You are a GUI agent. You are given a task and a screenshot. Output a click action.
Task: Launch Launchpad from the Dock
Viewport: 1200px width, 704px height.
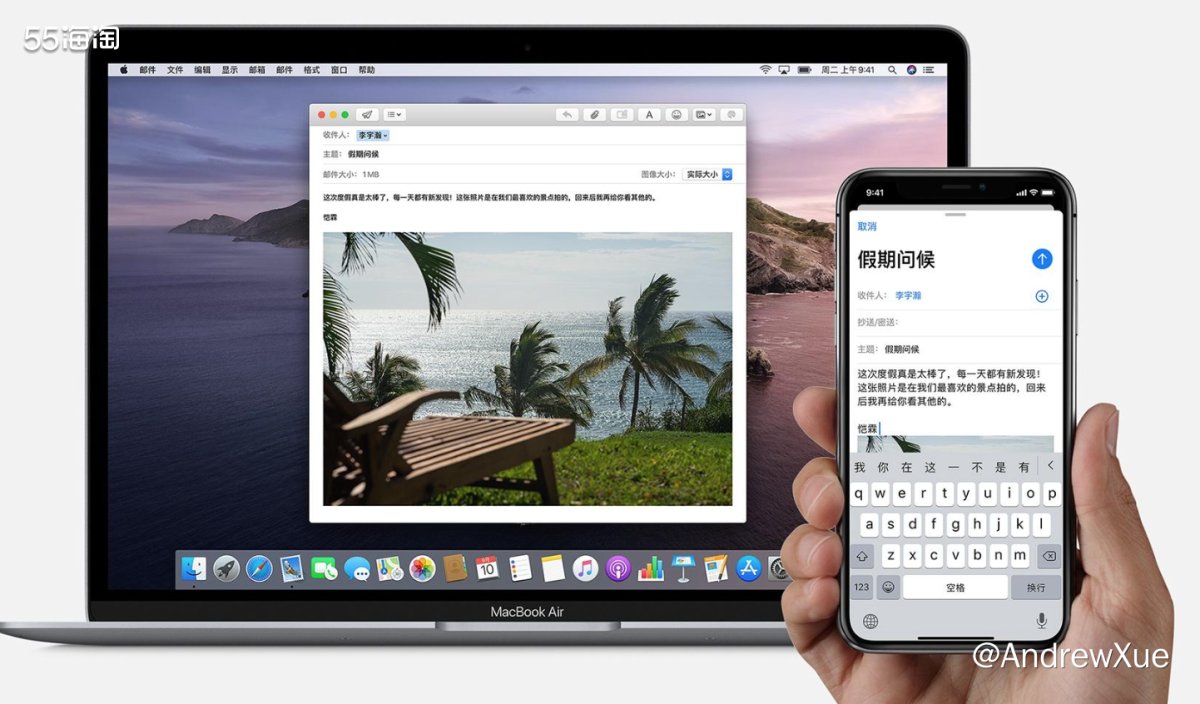pos(226,569)
